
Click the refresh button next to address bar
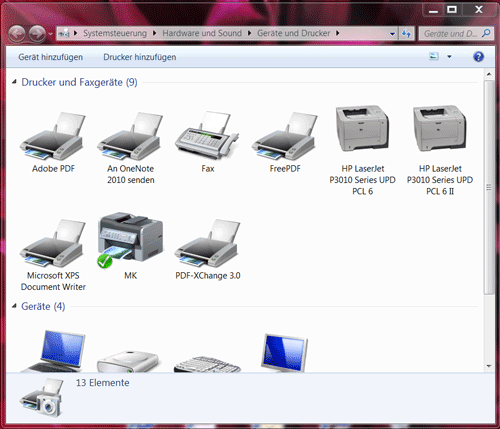[406, 33]
